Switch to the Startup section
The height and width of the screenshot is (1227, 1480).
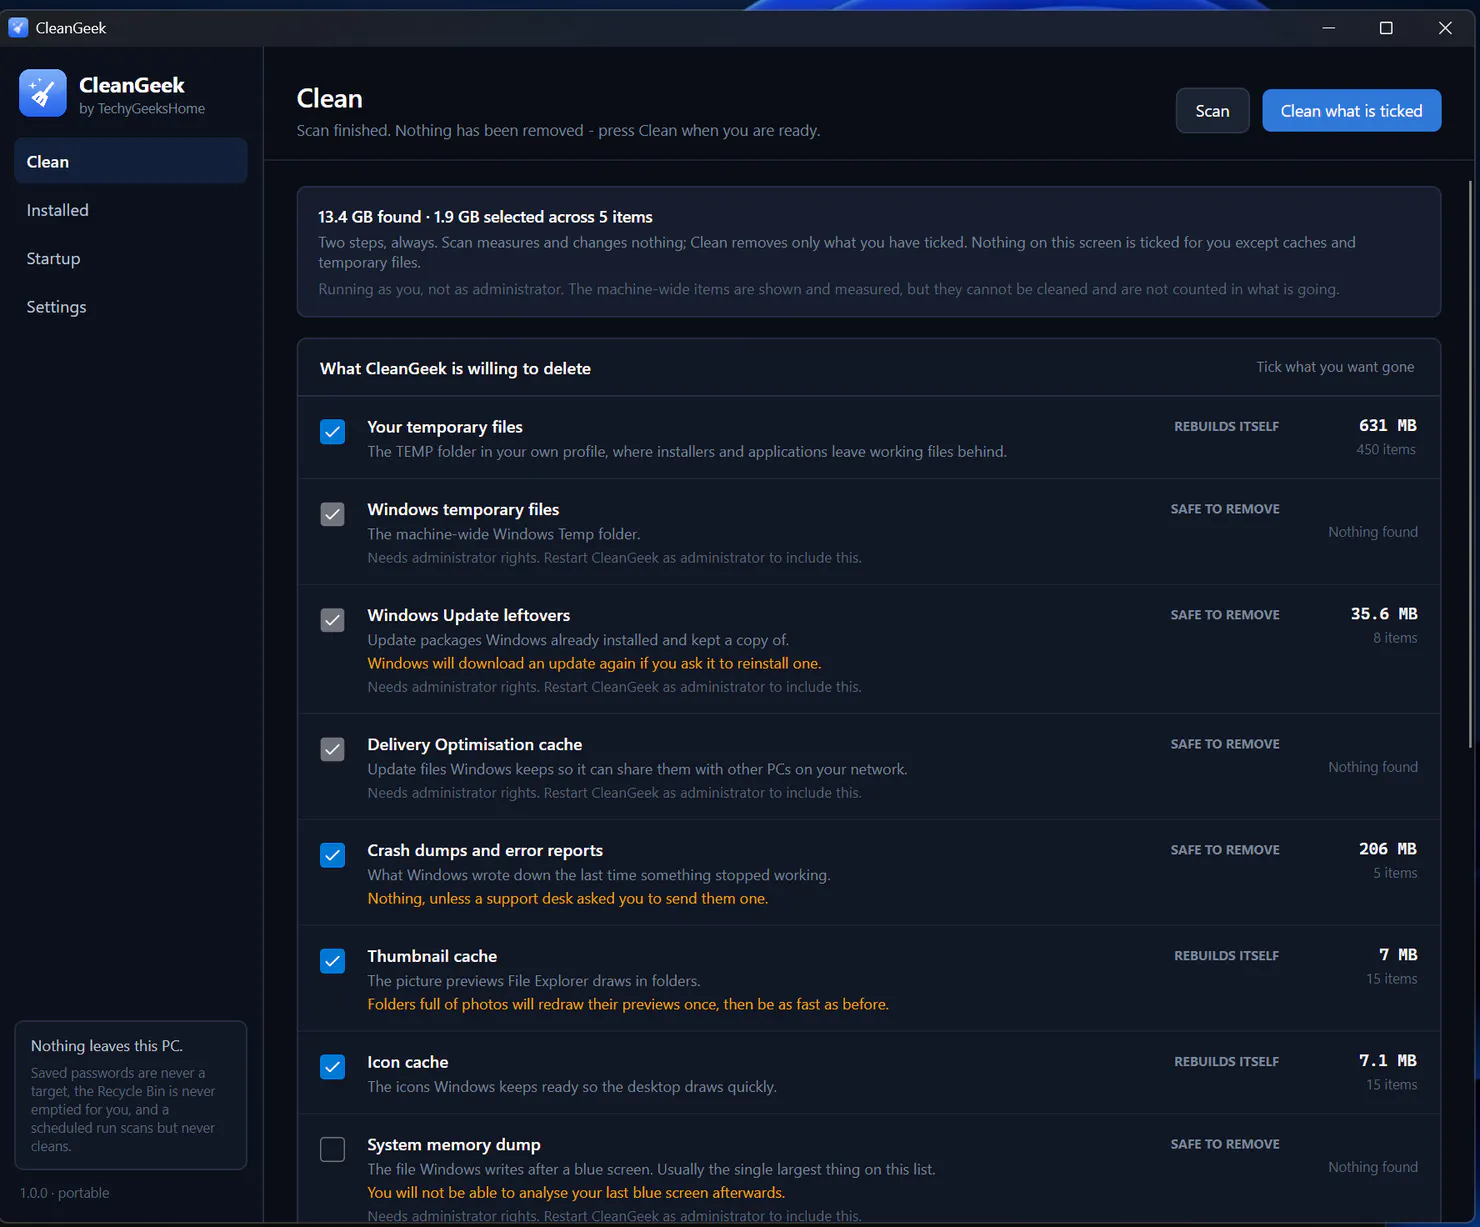tap(131, 258)
